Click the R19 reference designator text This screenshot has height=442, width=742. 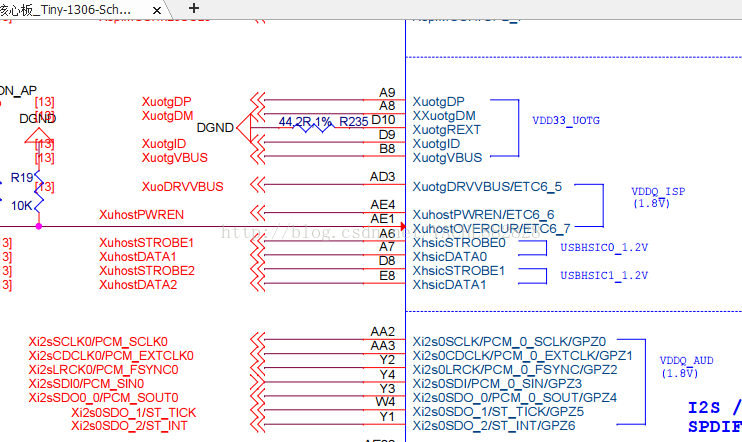tap(22, 178)
